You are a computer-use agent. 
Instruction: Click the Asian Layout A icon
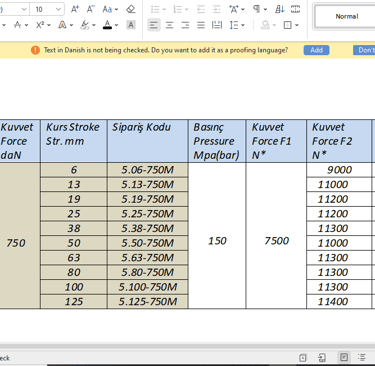coord(234,9)
